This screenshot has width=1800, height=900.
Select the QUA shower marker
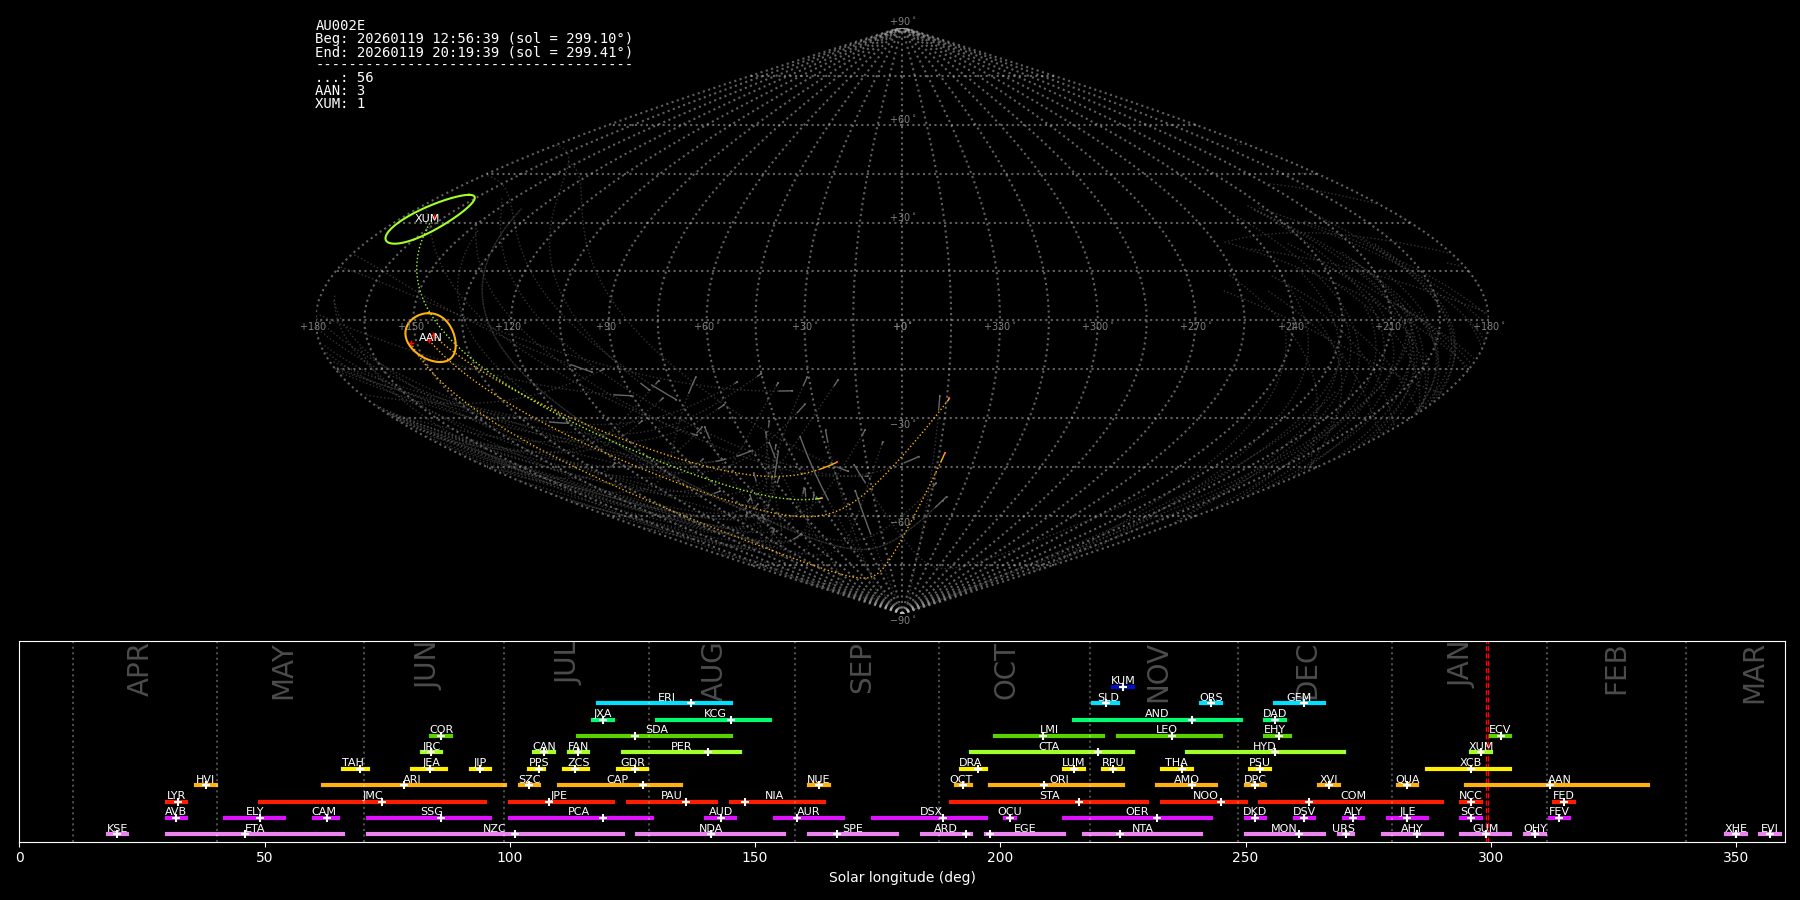1407,785
